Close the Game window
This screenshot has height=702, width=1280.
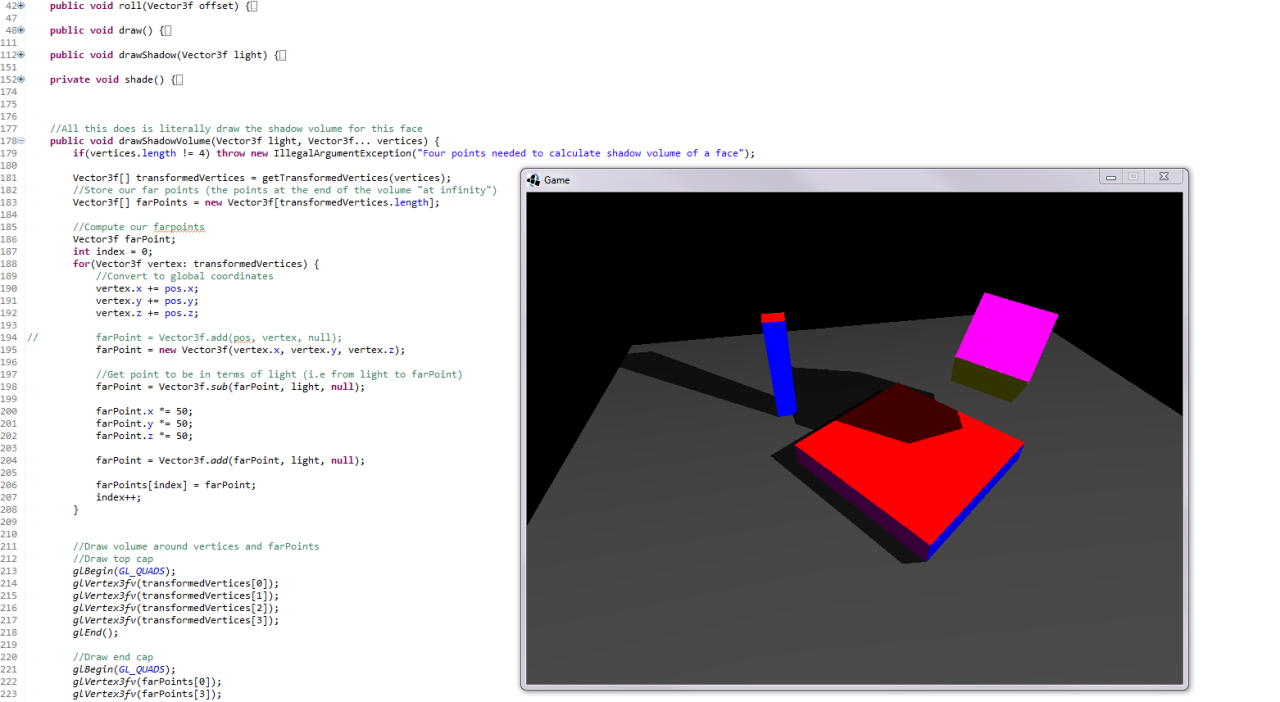click(1164, 177)
